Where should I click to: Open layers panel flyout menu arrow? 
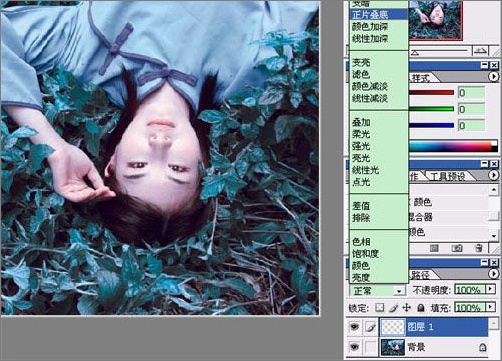click(494, 274)
